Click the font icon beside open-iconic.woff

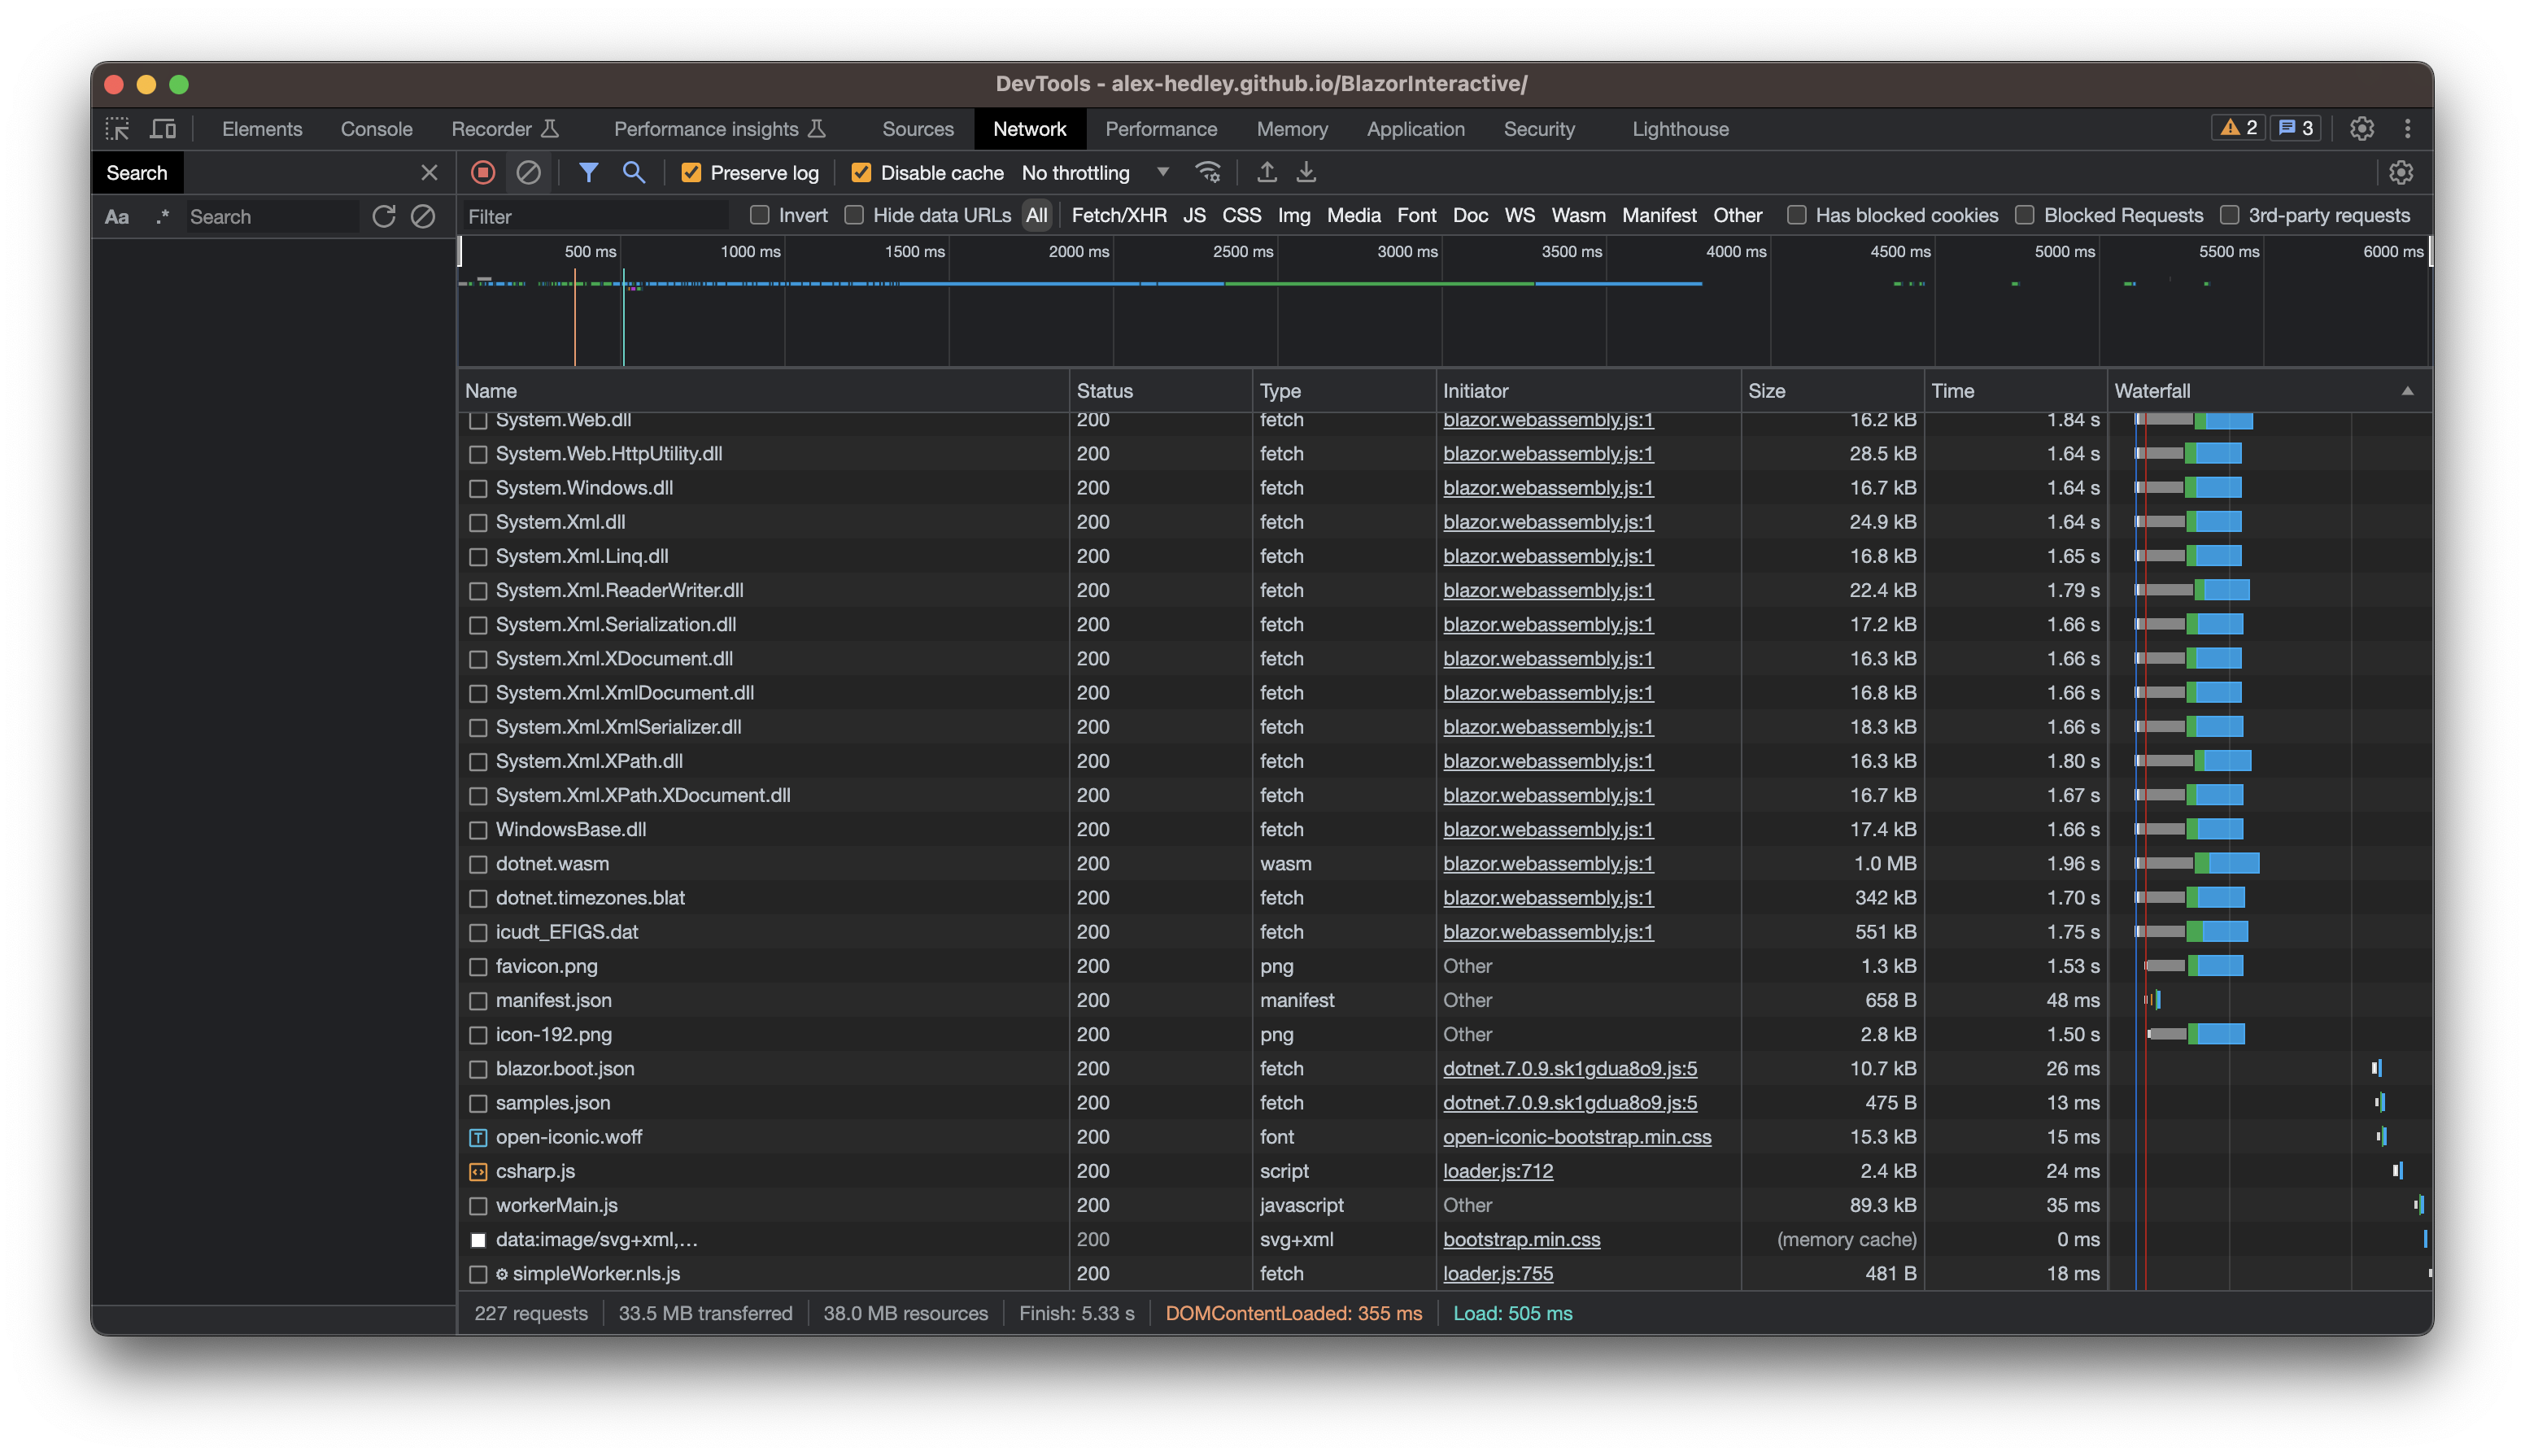pos(478,1137)
